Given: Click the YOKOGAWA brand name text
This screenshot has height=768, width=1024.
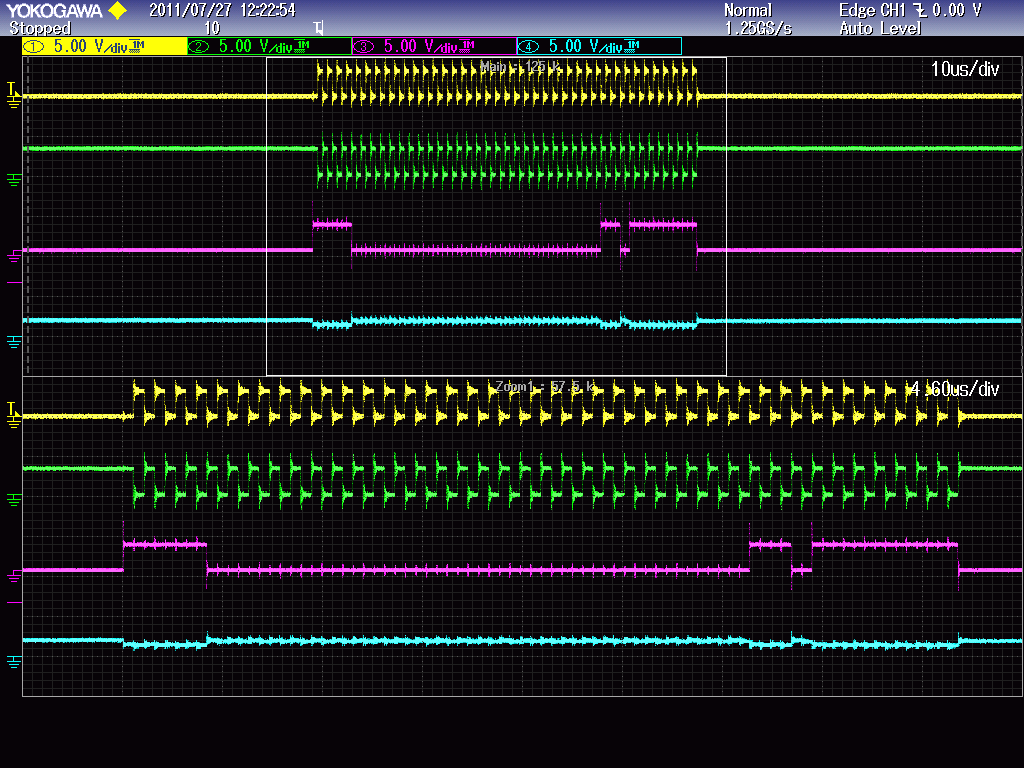Looking at the screenshot, I should click(54, 10).
